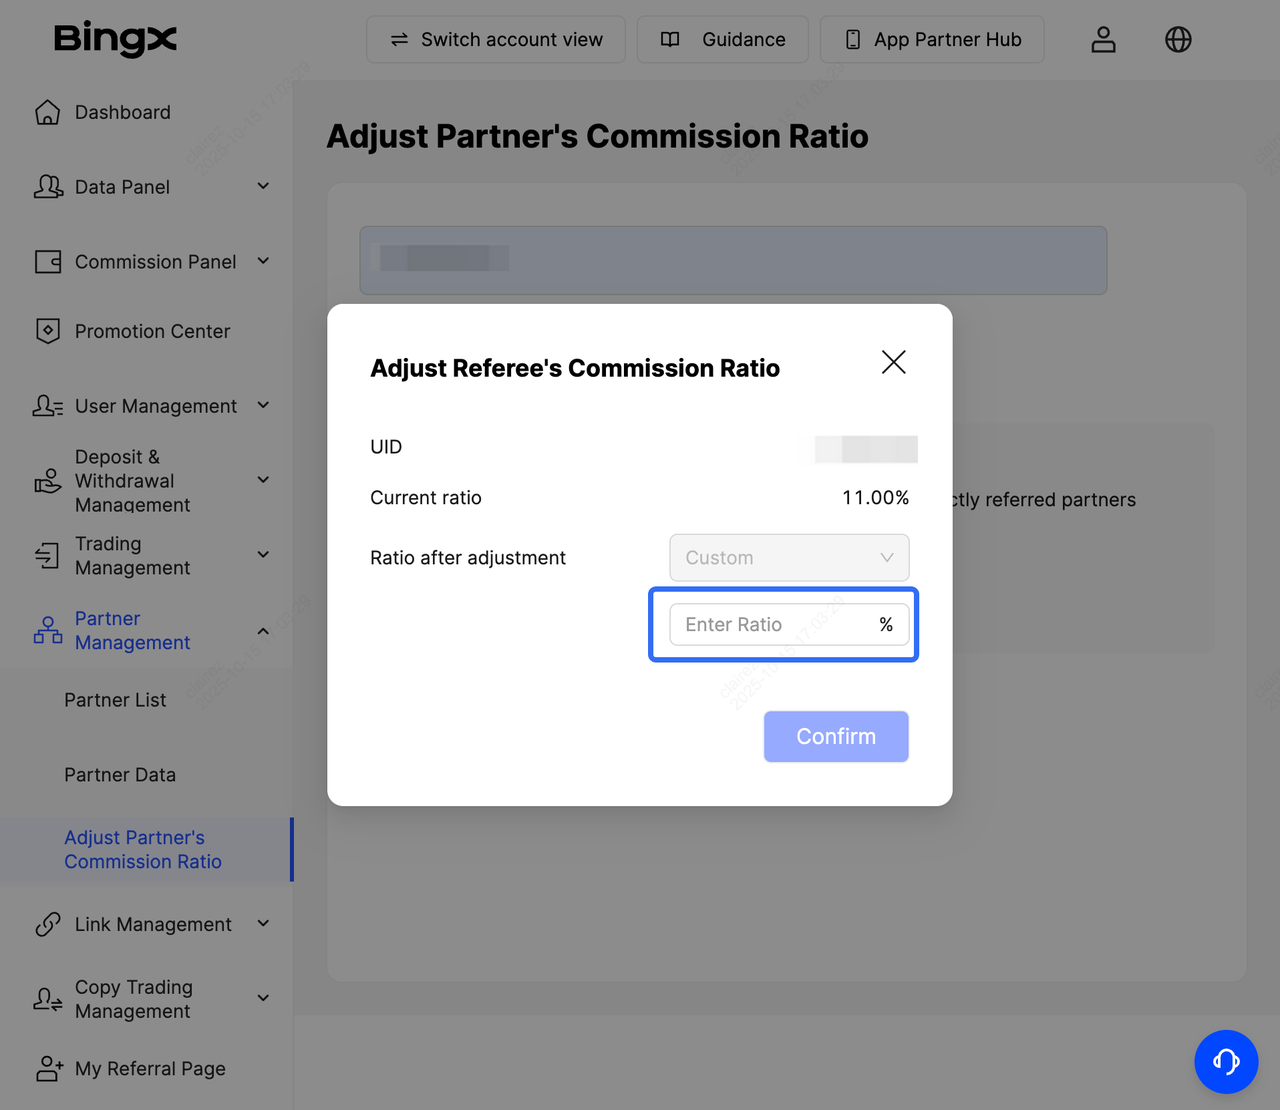Click the Promotion Center shield icon
The image size is (1280, 1110).
tap(47, 331)
